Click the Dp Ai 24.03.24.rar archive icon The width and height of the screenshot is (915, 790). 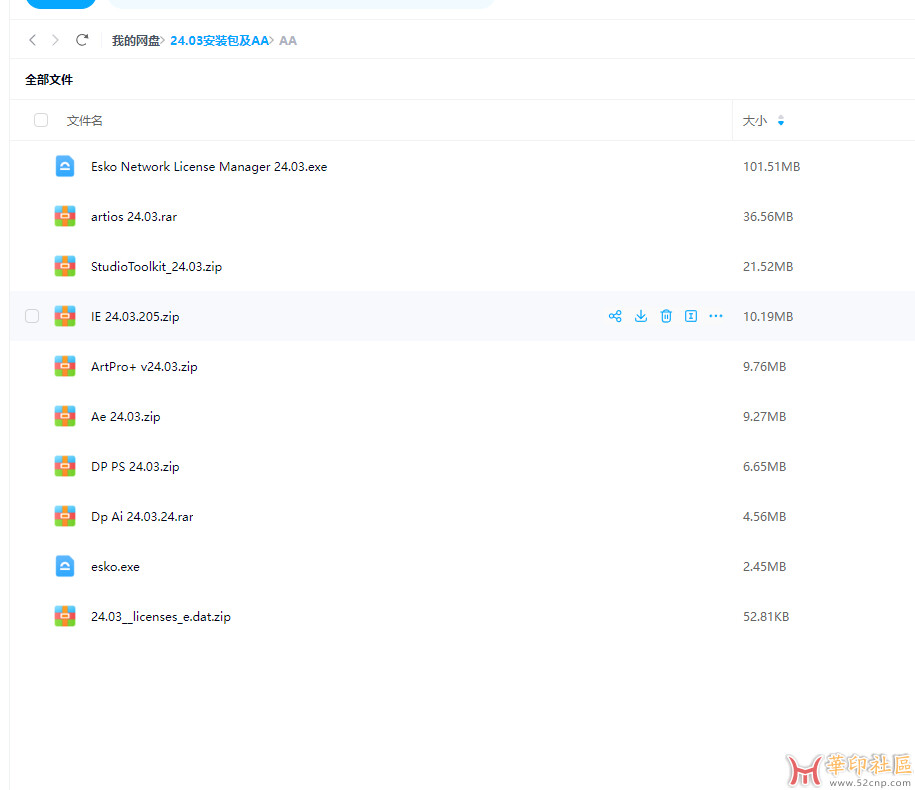pos(65,516)
